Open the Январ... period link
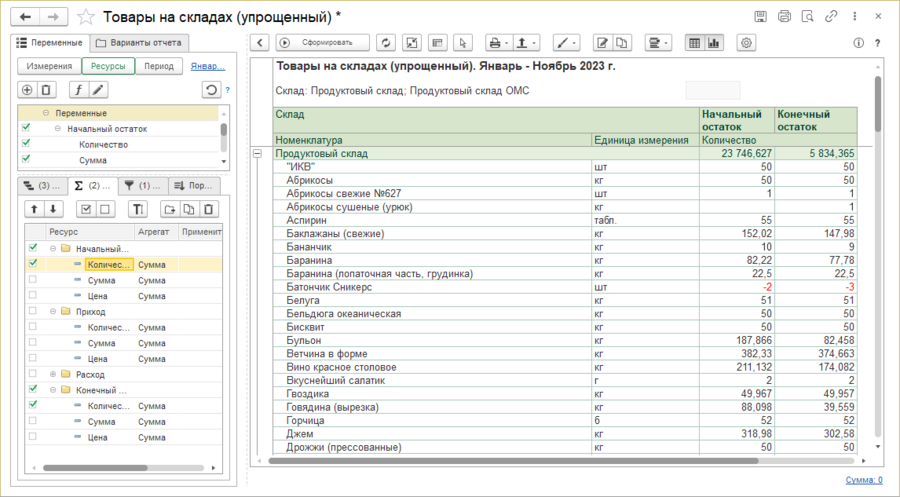The image size is (900, 497). tap(208, 66)
